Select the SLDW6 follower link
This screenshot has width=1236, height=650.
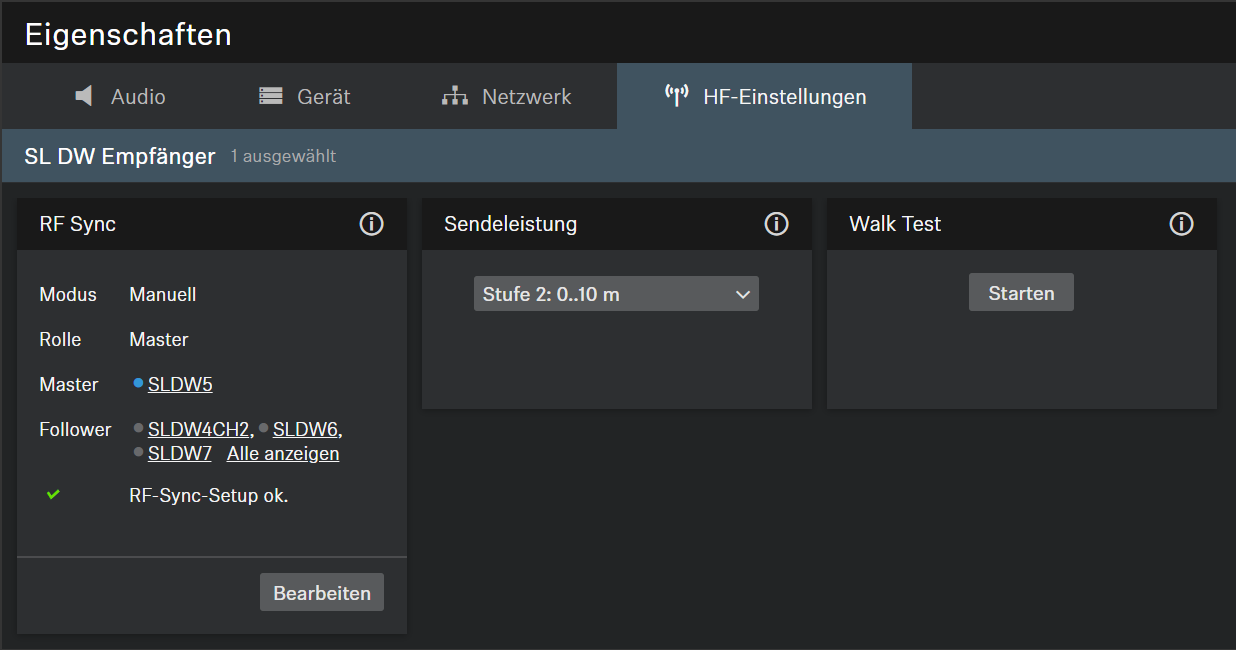305,430
